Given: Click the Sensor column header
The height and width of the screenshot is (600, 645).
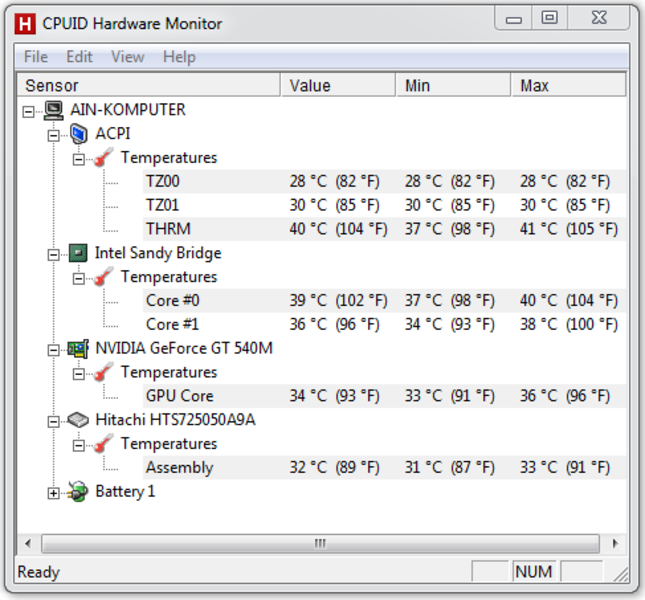Looking at the screenshot, I should pyautogui.click(x=150, y=86).
